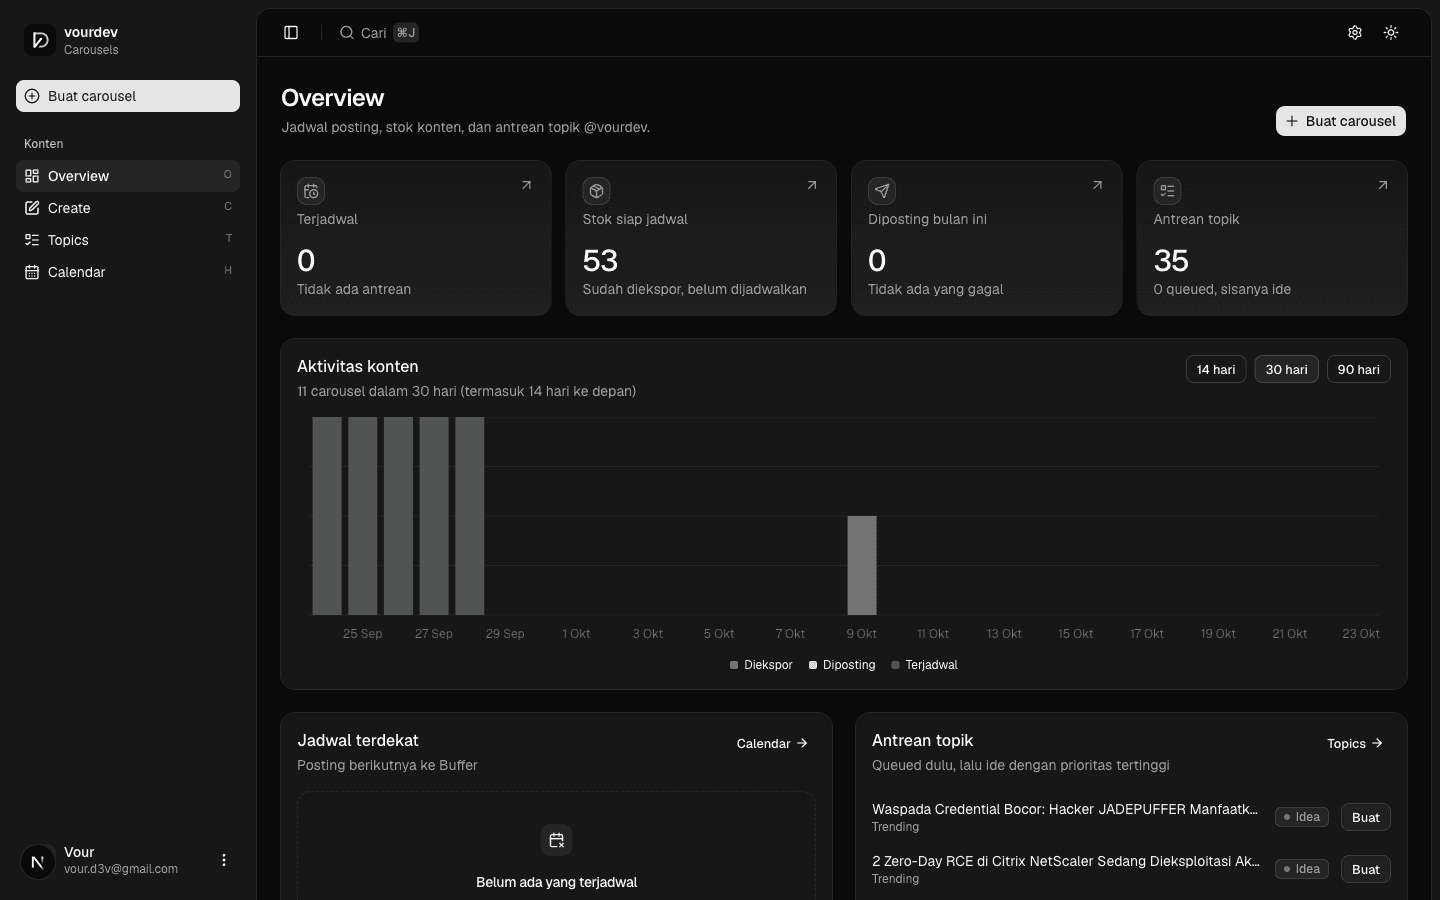Click Idea badge on Citrix NetScaler topic
Screen dimensions: 1440x900
pos(1302,869)
